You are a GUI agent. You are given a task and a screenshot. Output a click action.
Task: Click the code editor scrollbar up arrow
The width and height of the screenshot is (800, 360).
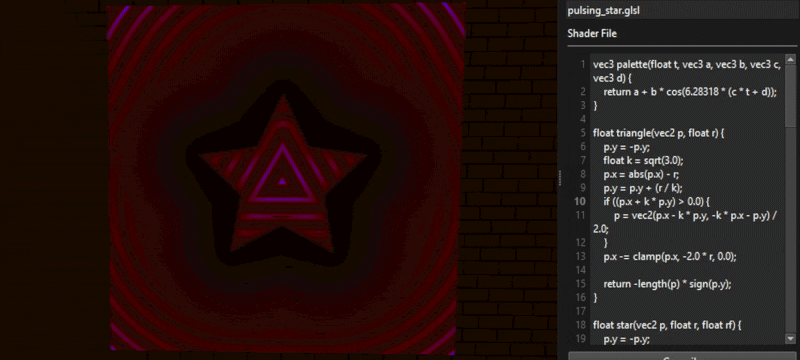[x=791, y=59]
